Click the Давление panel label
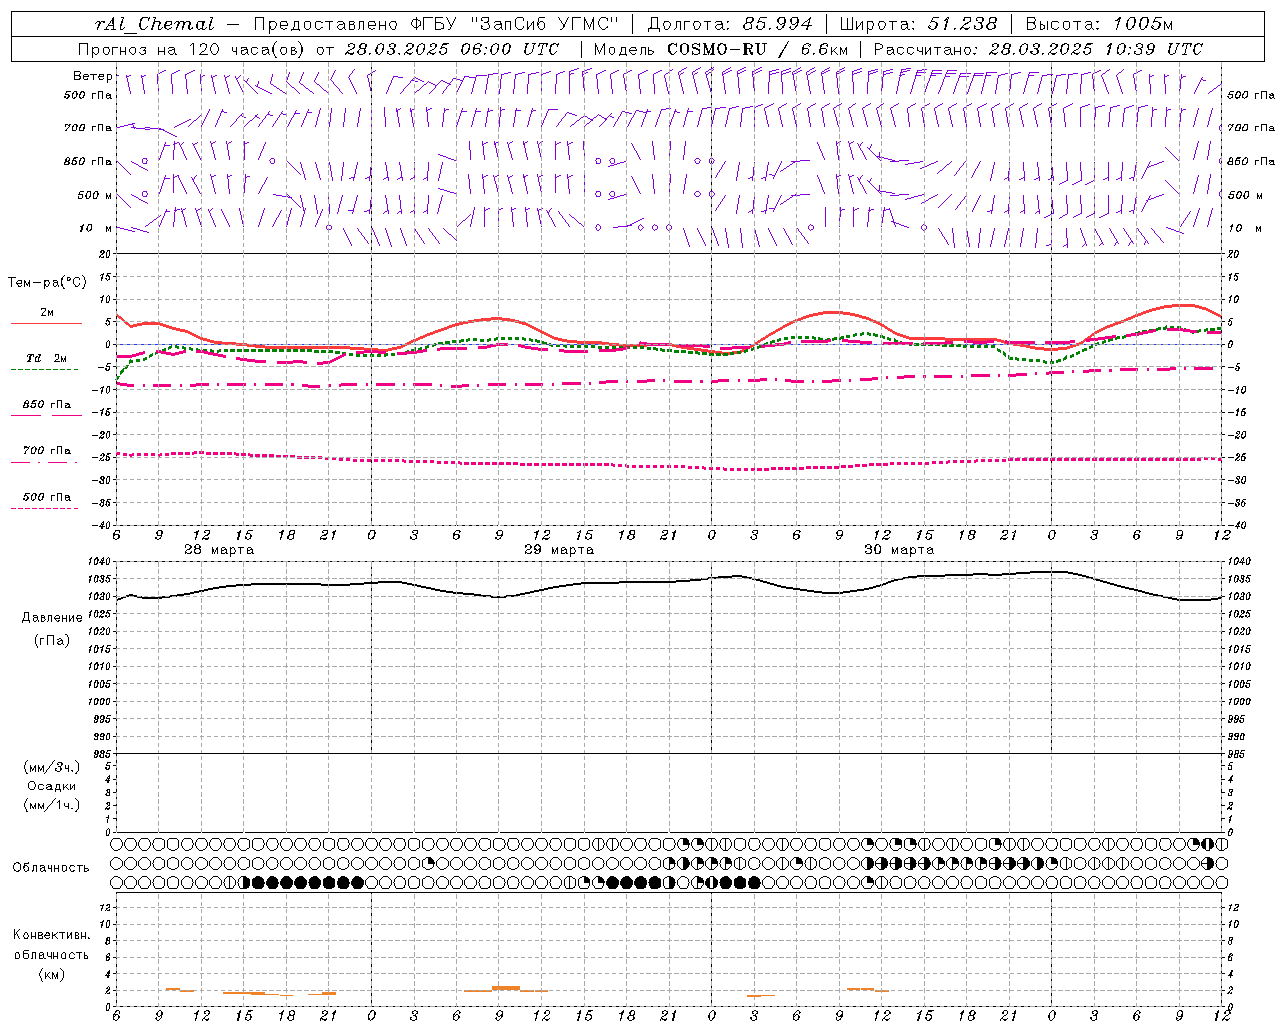 pos(52,618)
